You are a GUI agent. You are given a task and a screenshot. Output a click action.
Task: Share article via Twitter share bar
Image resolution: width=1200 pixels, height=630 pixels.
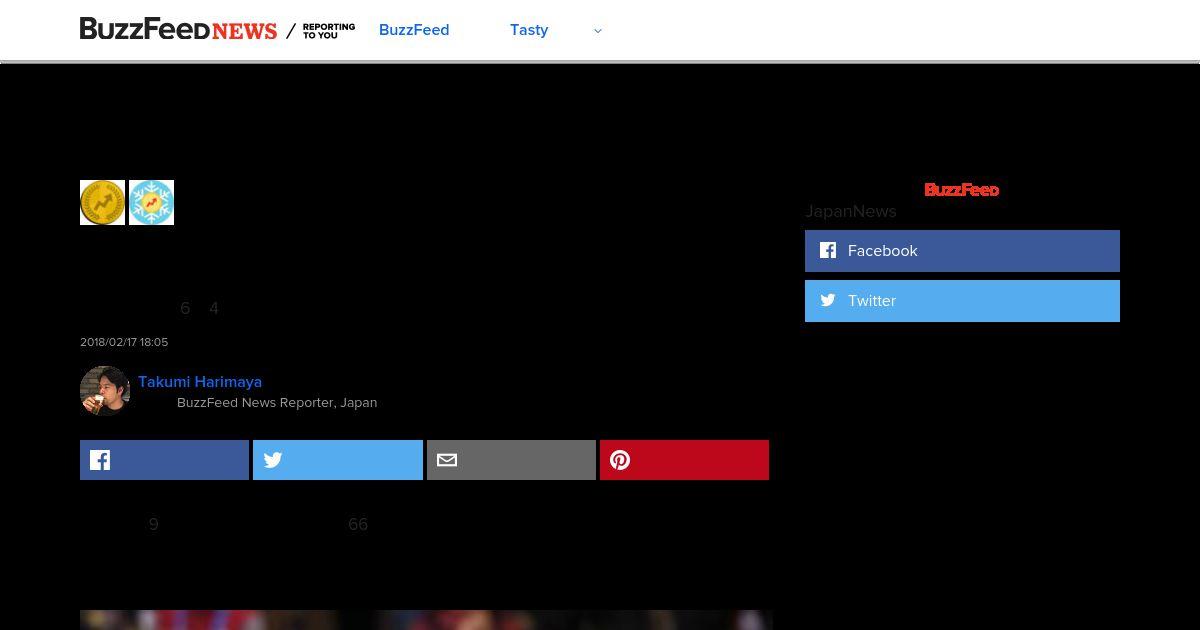coord(338,460)
